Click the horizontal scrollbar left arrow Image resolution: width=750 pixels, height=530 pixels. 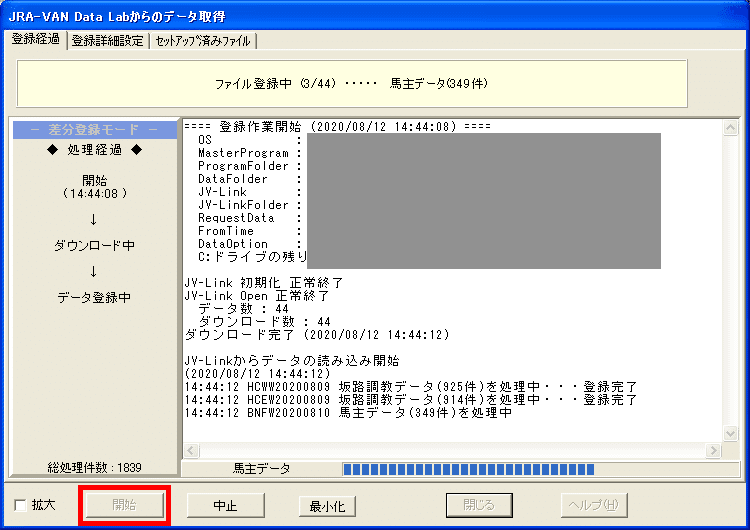click(x=191, y=451)
